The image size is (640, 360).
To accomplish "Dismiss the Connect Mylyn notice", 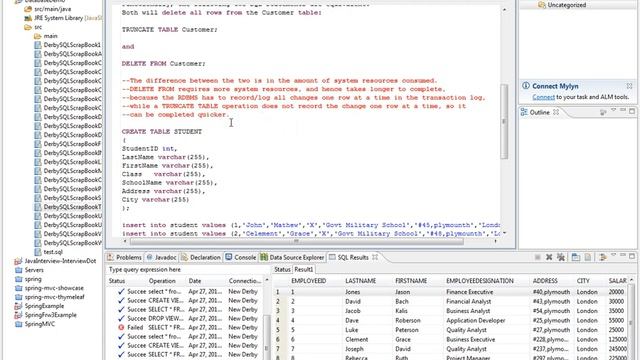I will click(629, 86).
